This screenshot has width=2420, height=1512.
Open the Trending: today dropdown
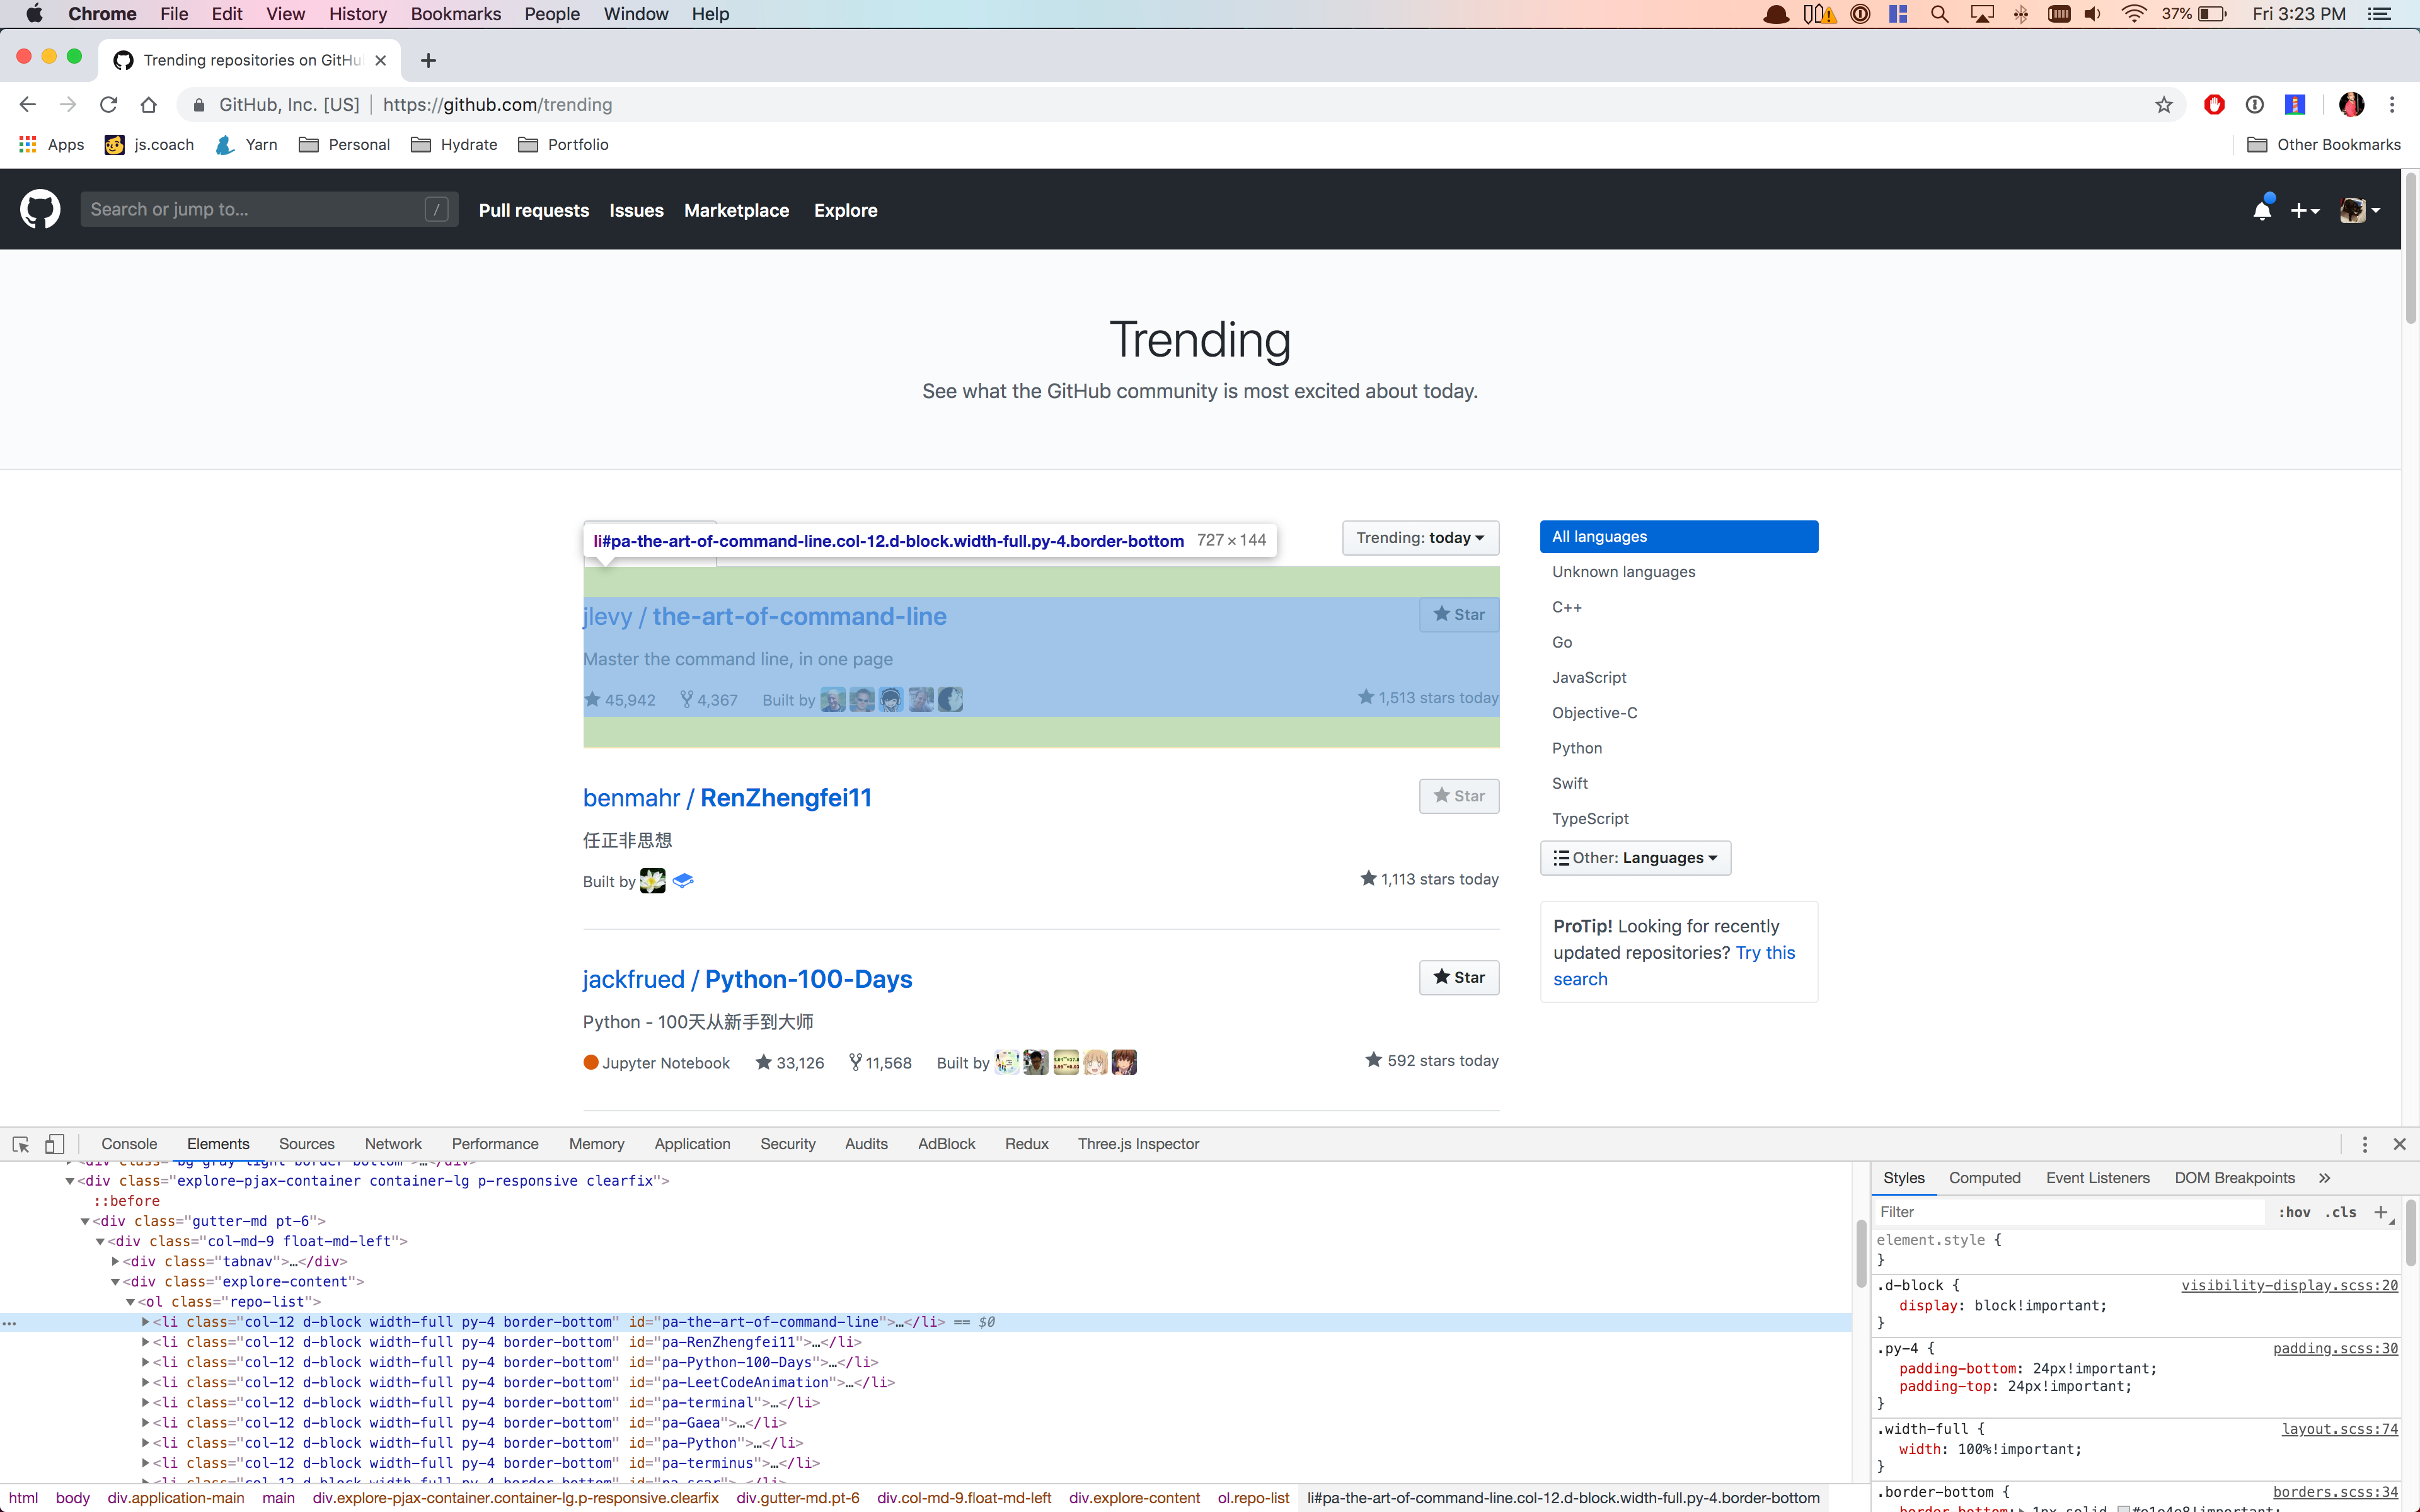pos(1419,537)
